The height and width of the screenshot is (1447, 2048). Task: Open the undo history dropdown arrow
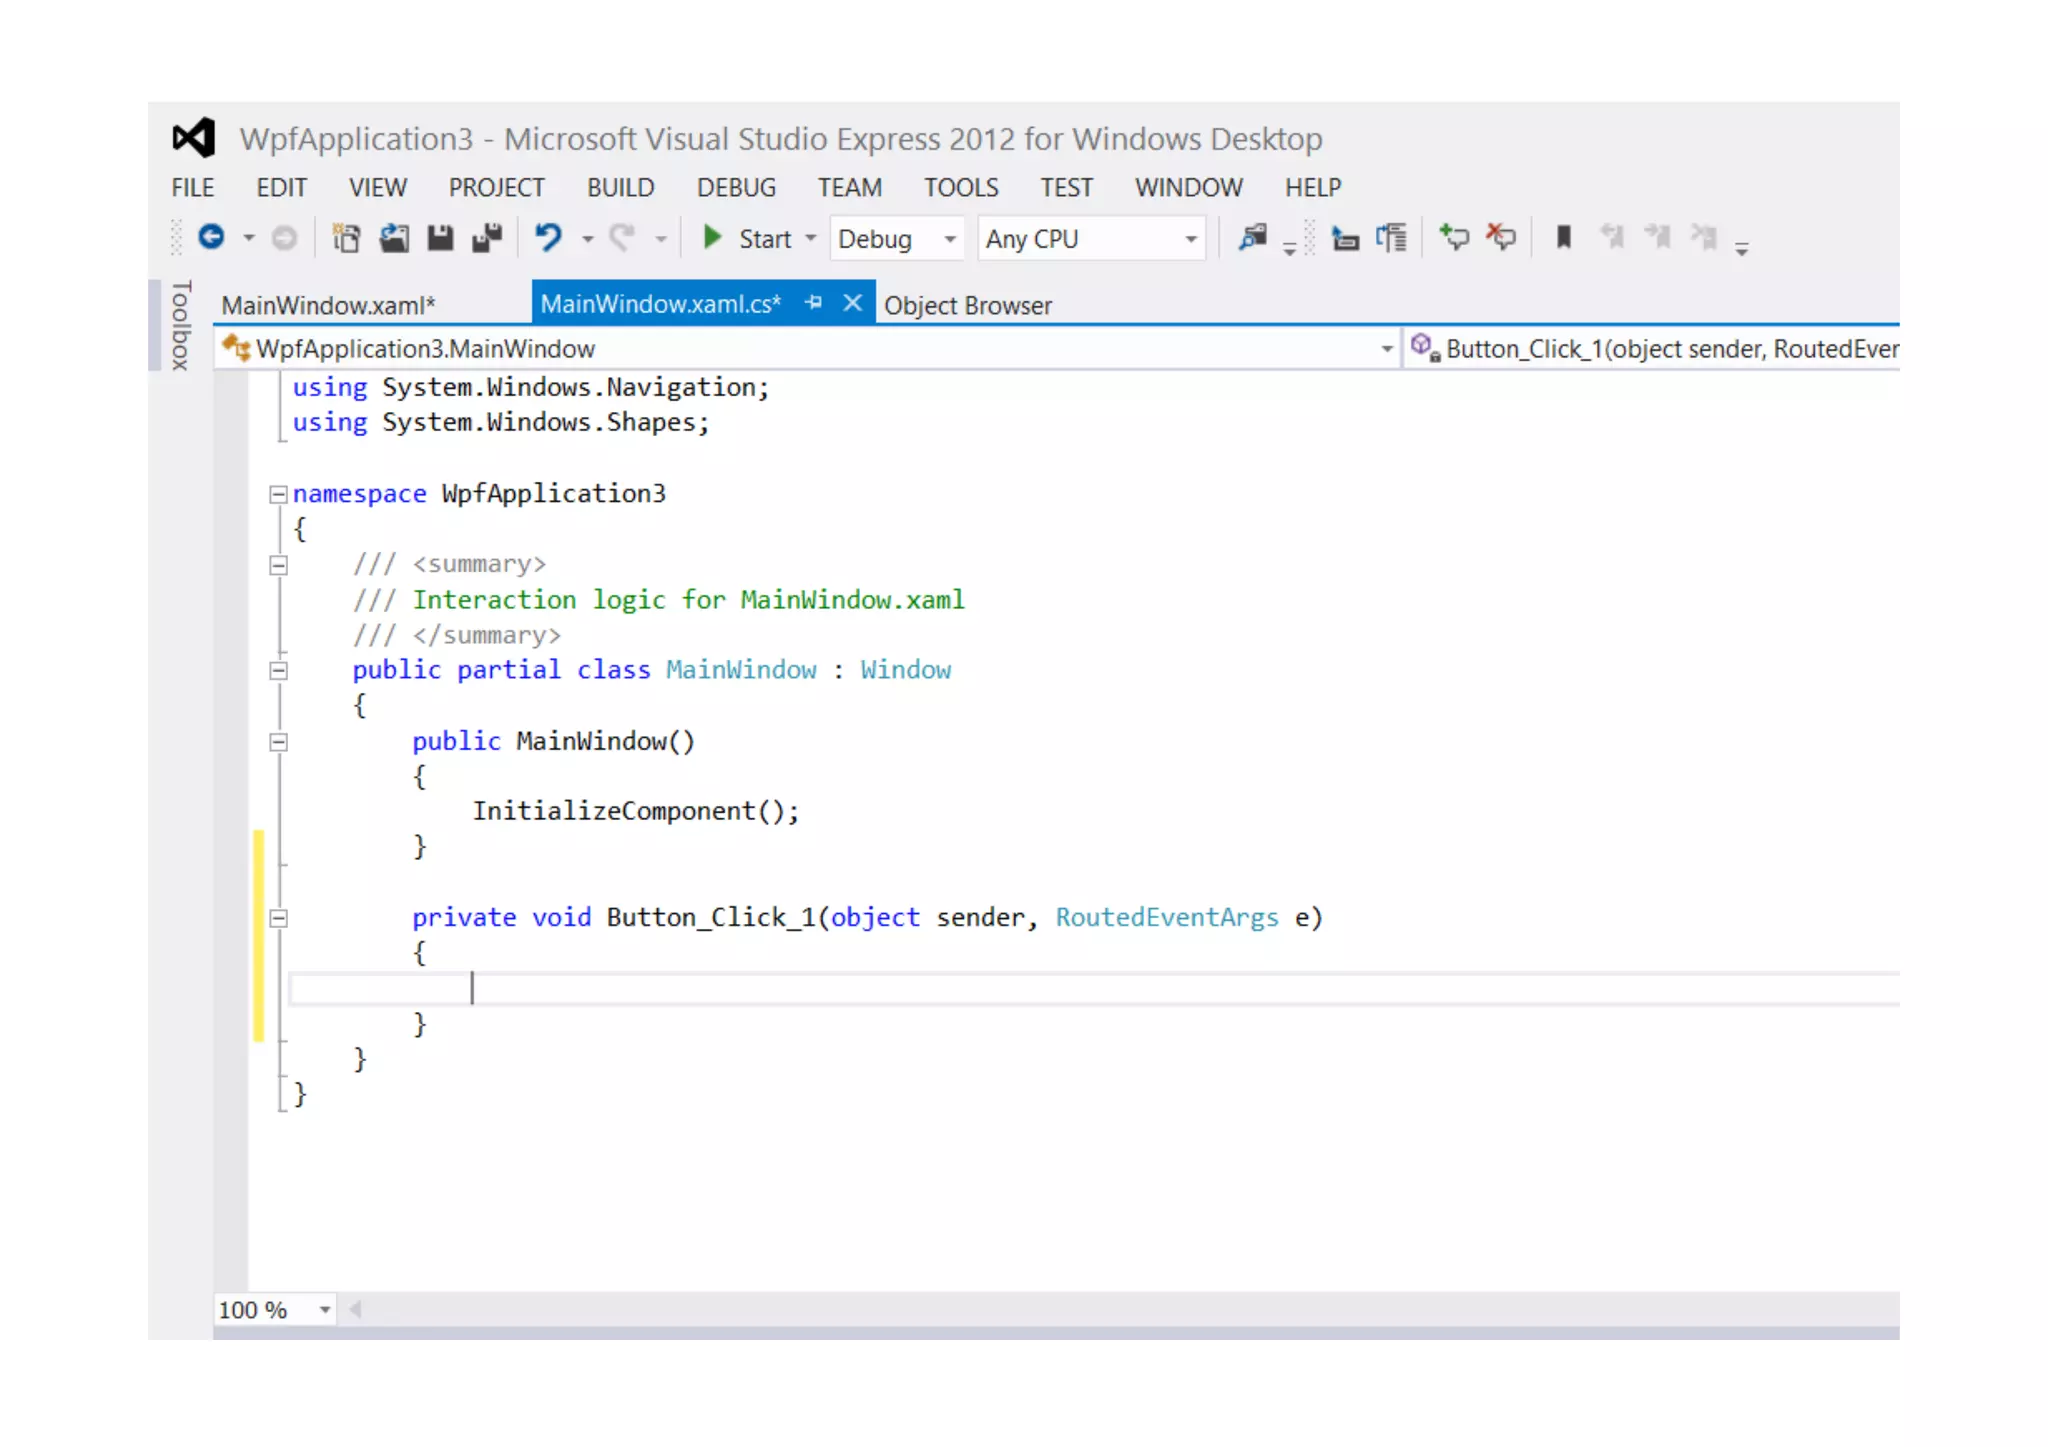tap(588, 239)
